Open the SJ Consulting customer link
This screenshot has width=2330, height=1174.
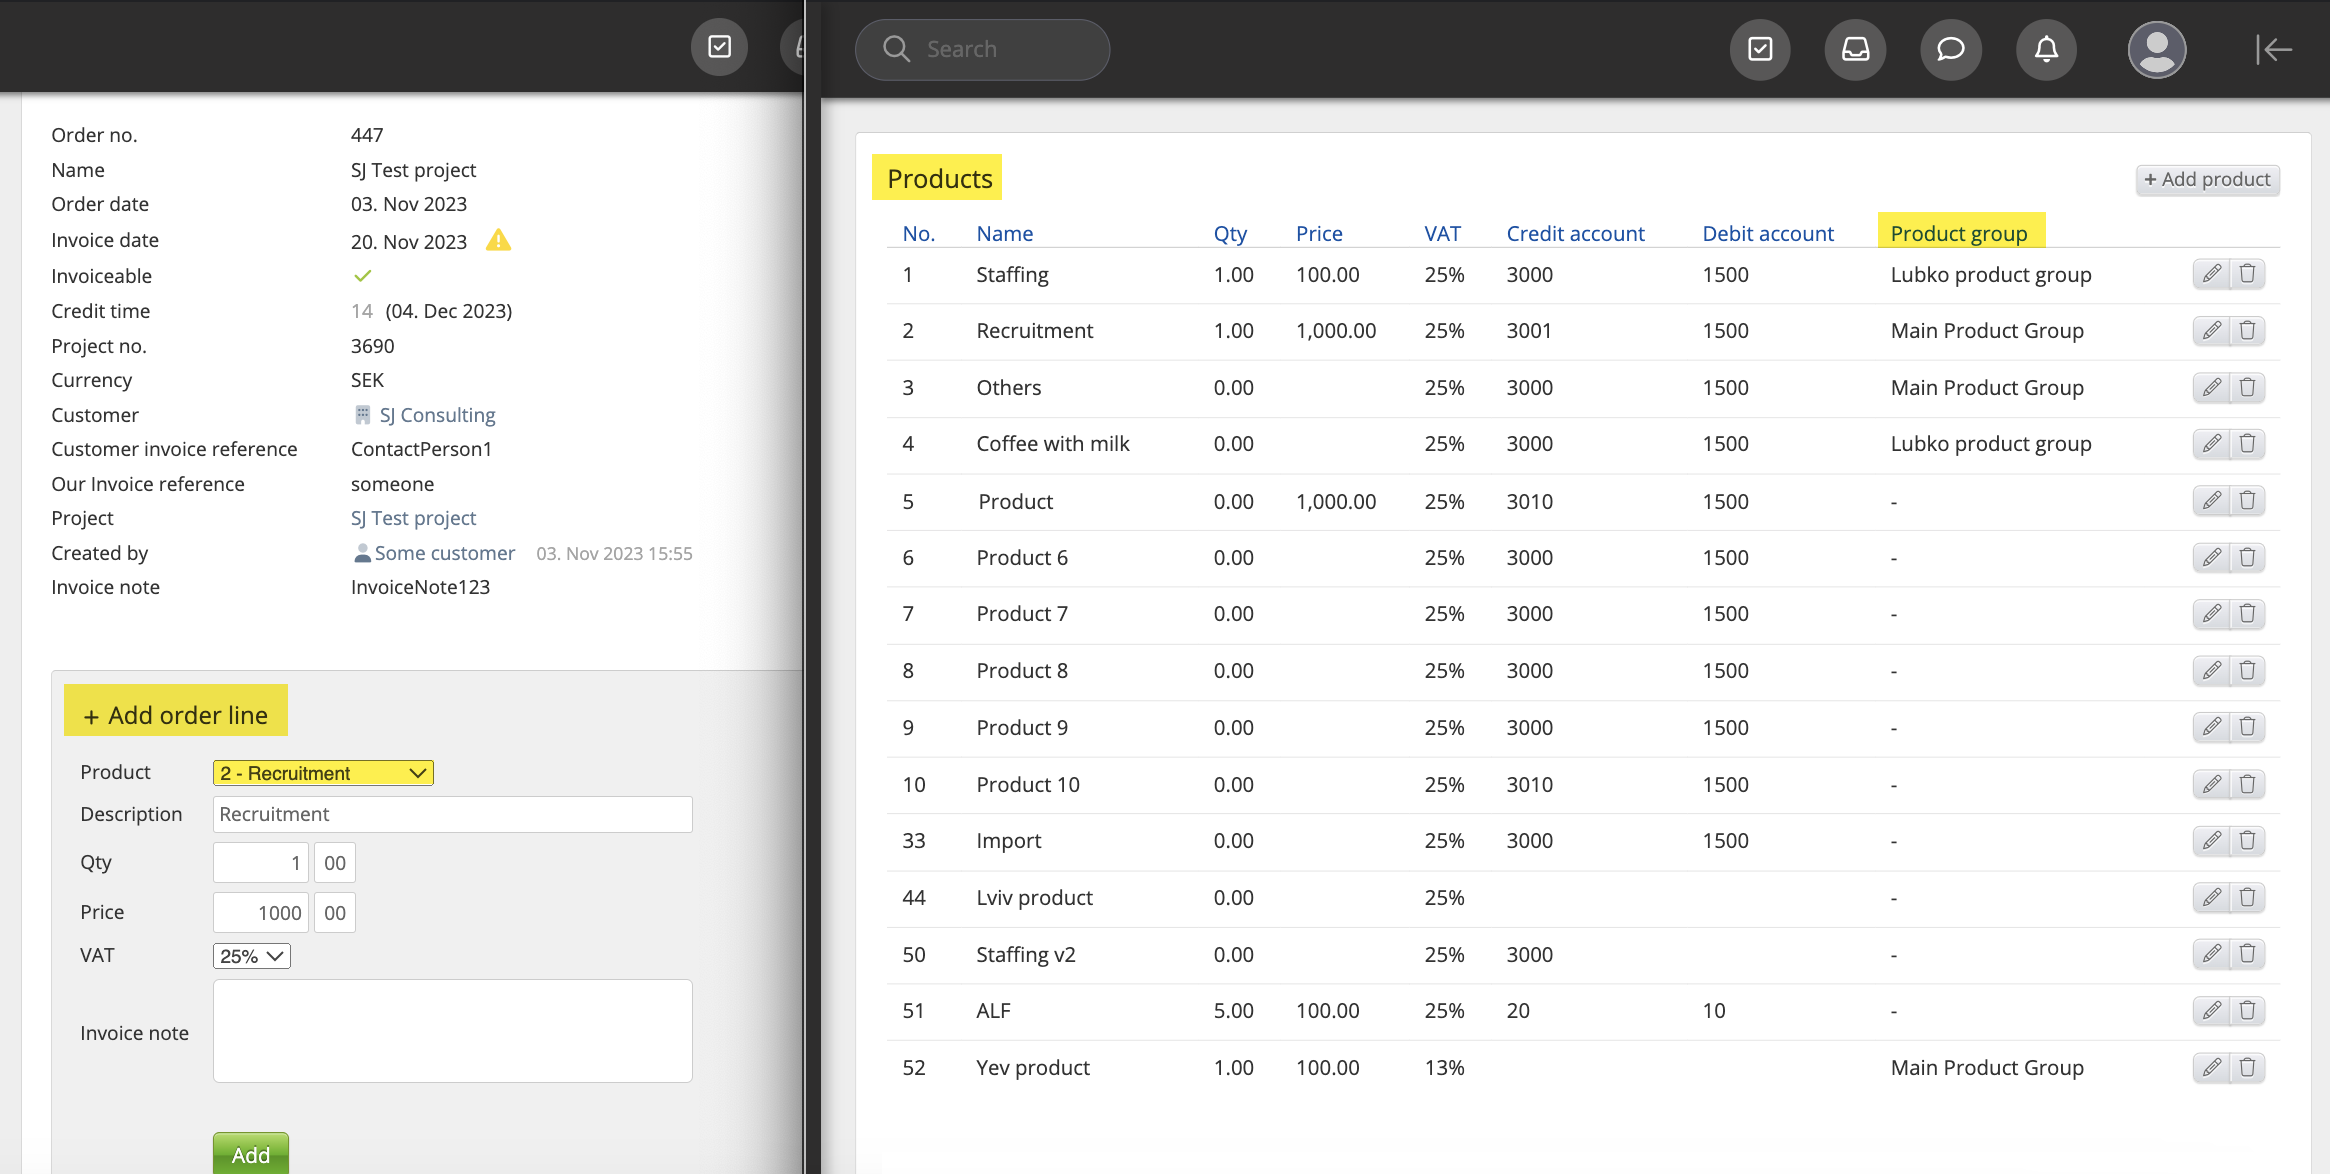pos(437,415)
